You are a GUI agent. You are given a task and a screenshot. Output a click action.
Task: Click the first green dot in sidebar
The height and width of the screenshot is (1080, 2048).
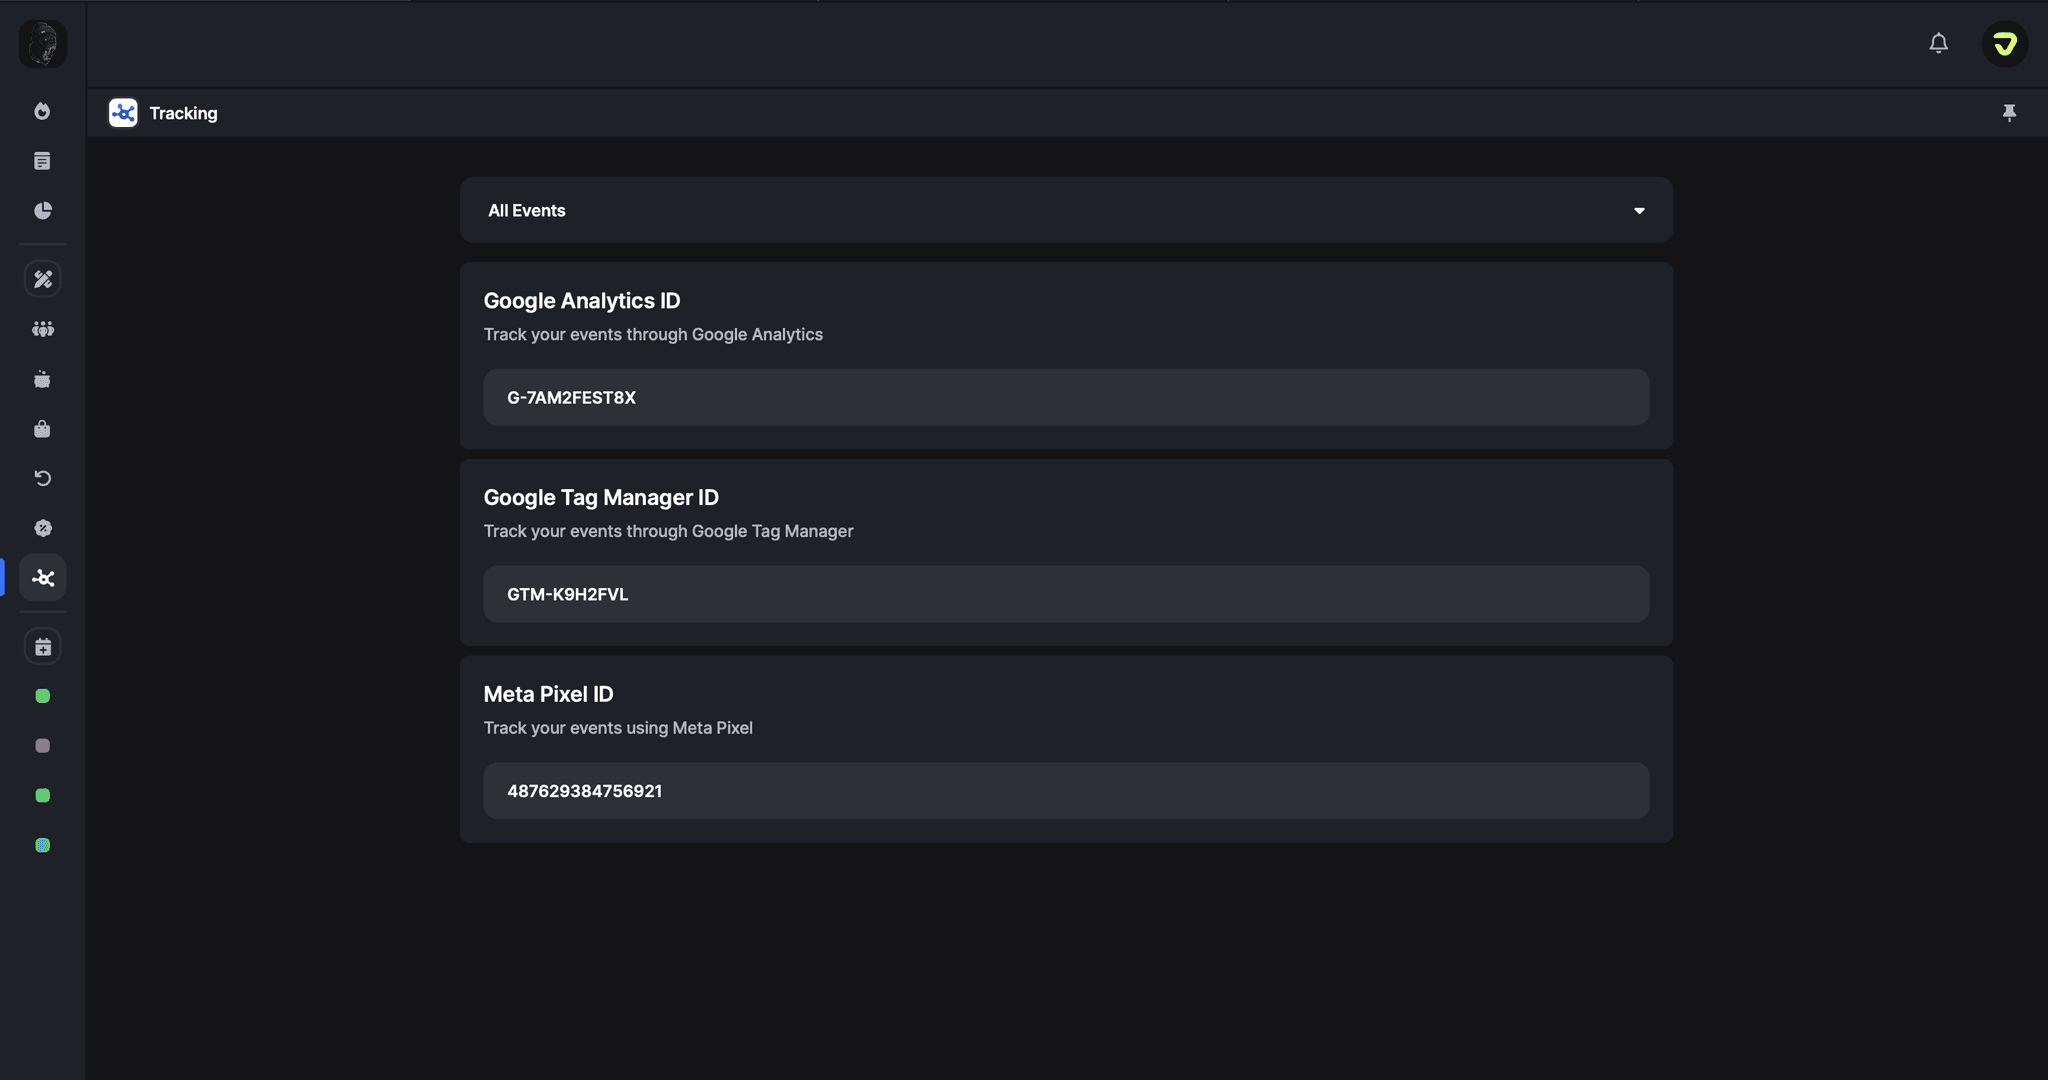[x=41, y=695]
